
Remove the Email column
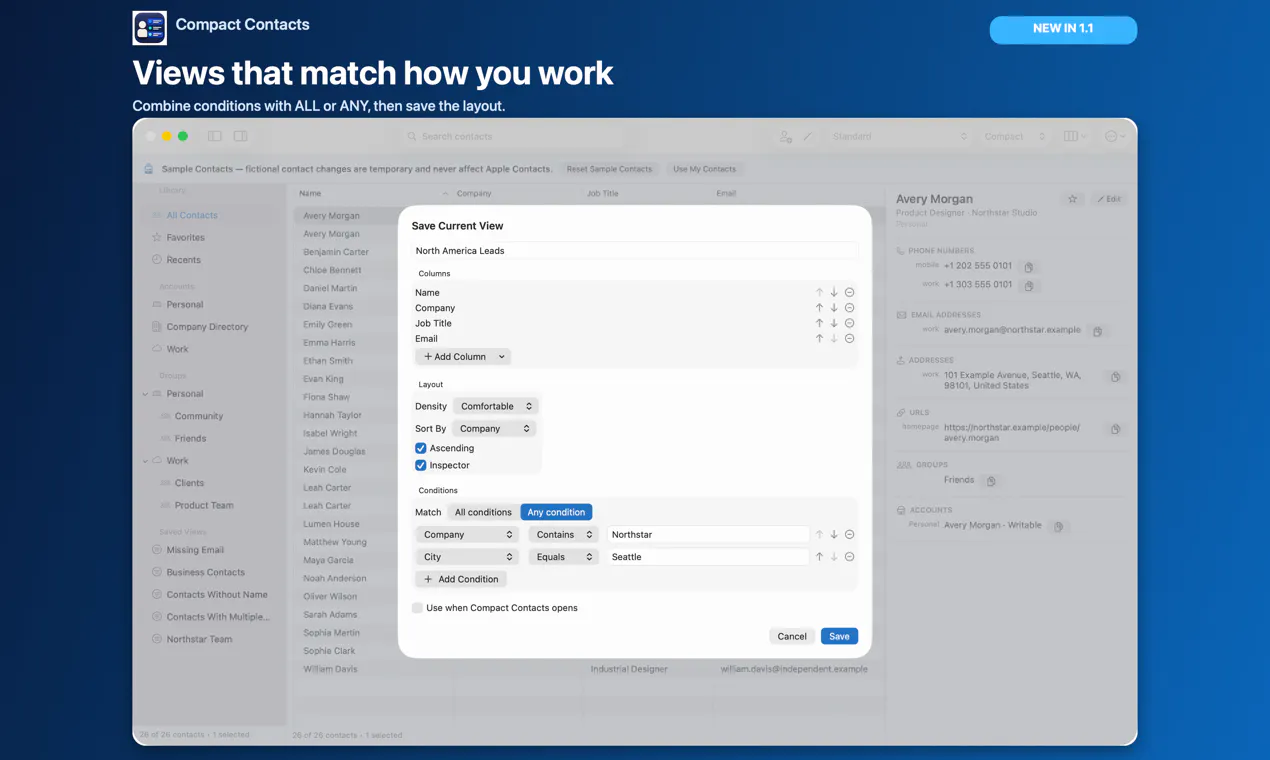click(x=849, y=339)
